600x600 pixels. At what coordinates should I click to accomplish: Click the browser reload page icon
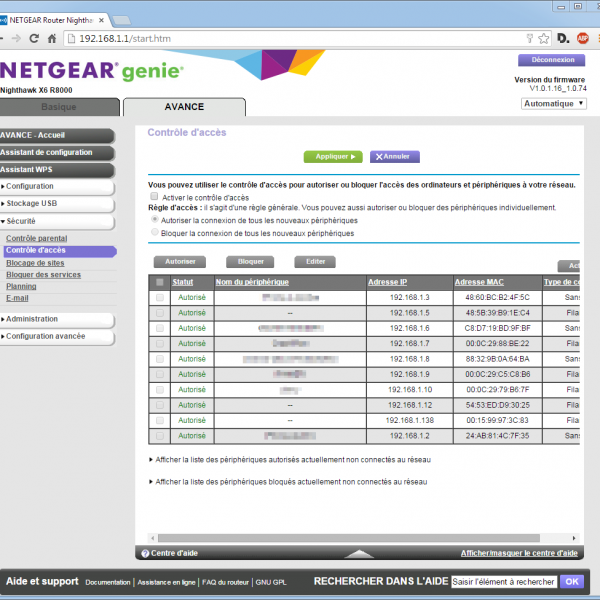[x=35, y=38]
